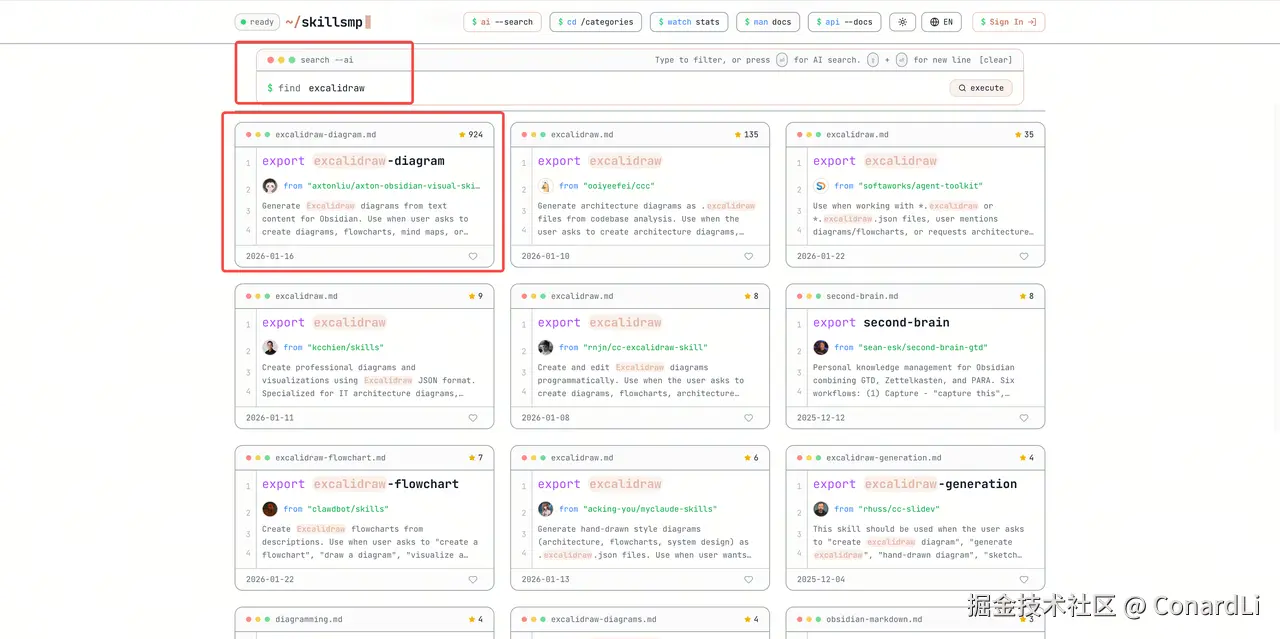Favorite the acking-you/myclaude-skills card heart icon
Image resolution: width=1280 pixels, height=639 pixels.
[x=748, y=579]
